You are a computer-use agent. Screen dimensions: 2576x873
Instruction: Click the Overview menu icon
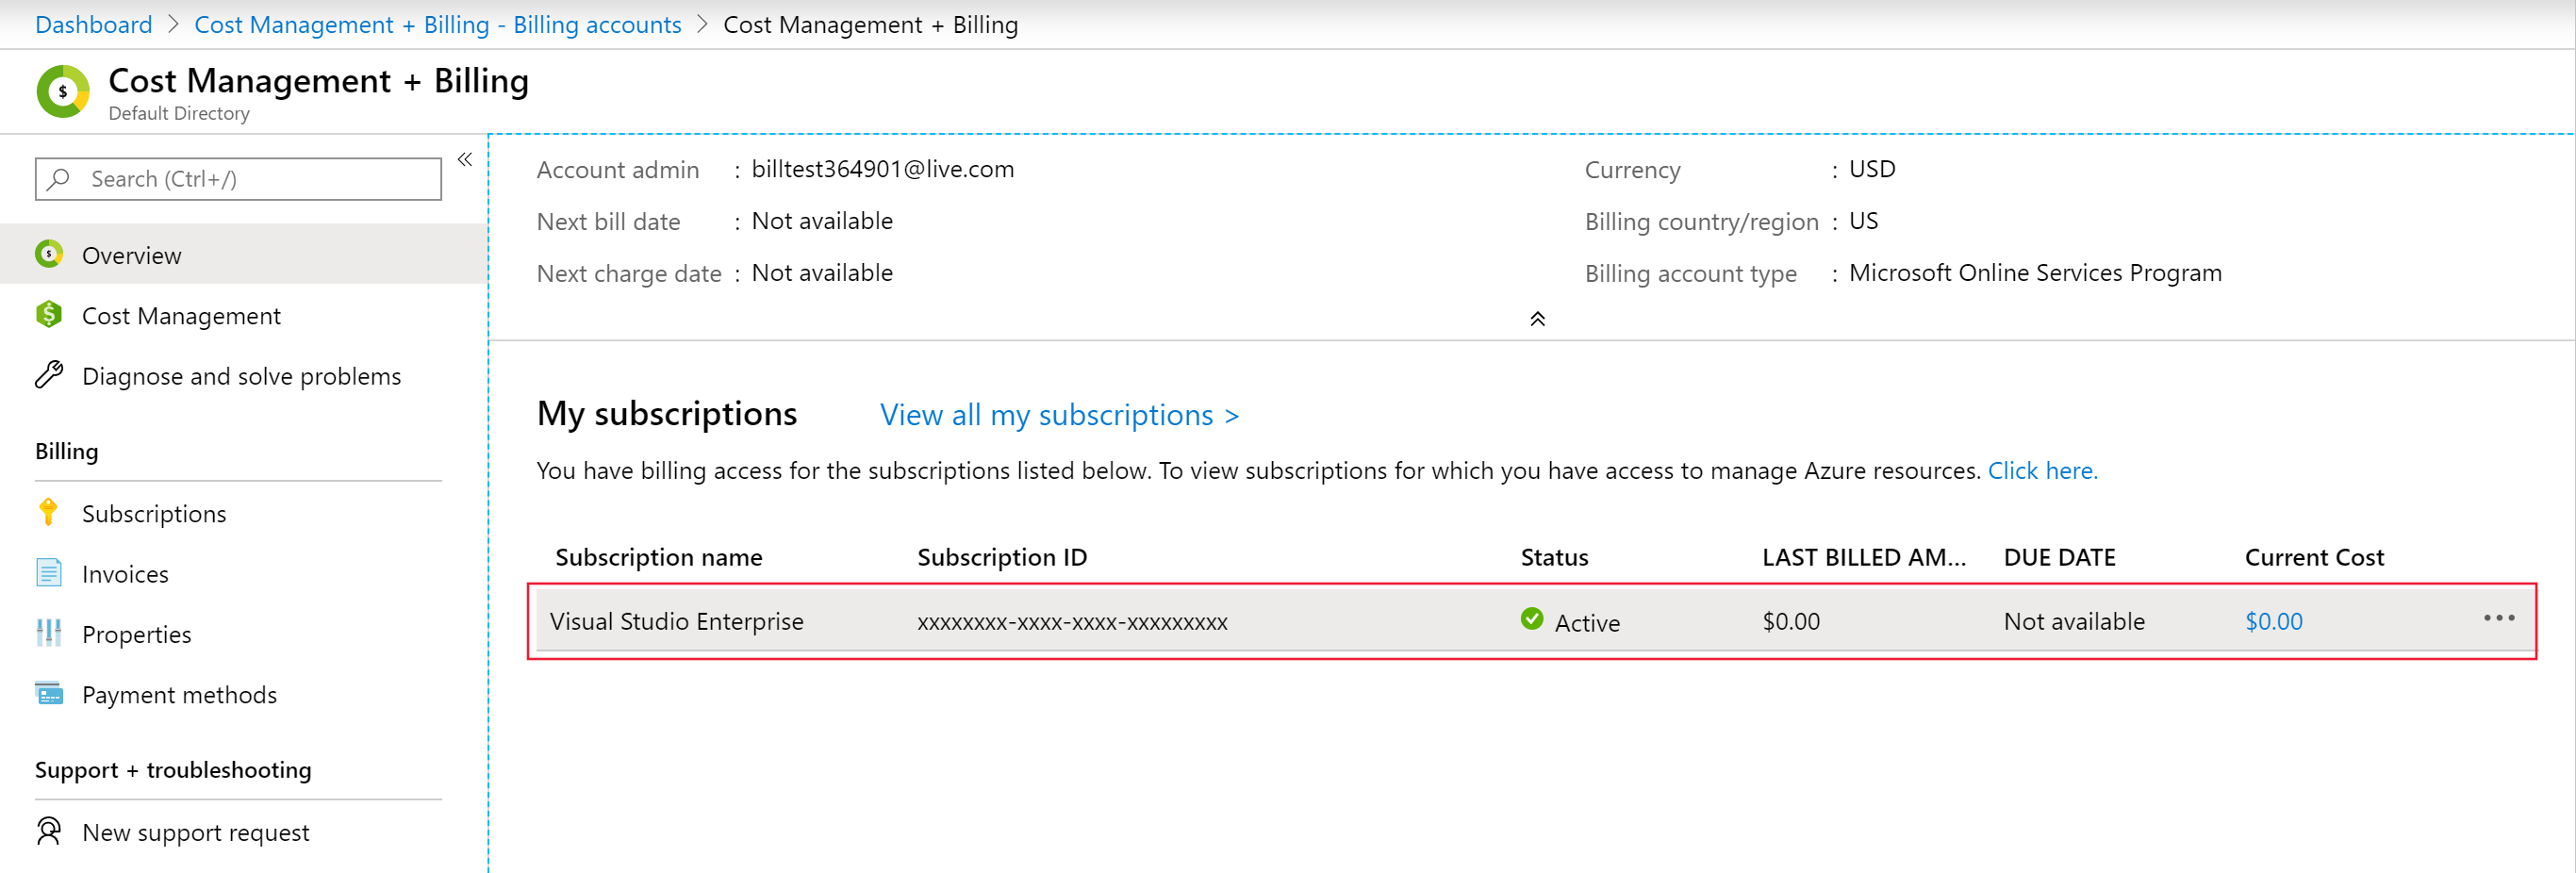pos(49,254)
